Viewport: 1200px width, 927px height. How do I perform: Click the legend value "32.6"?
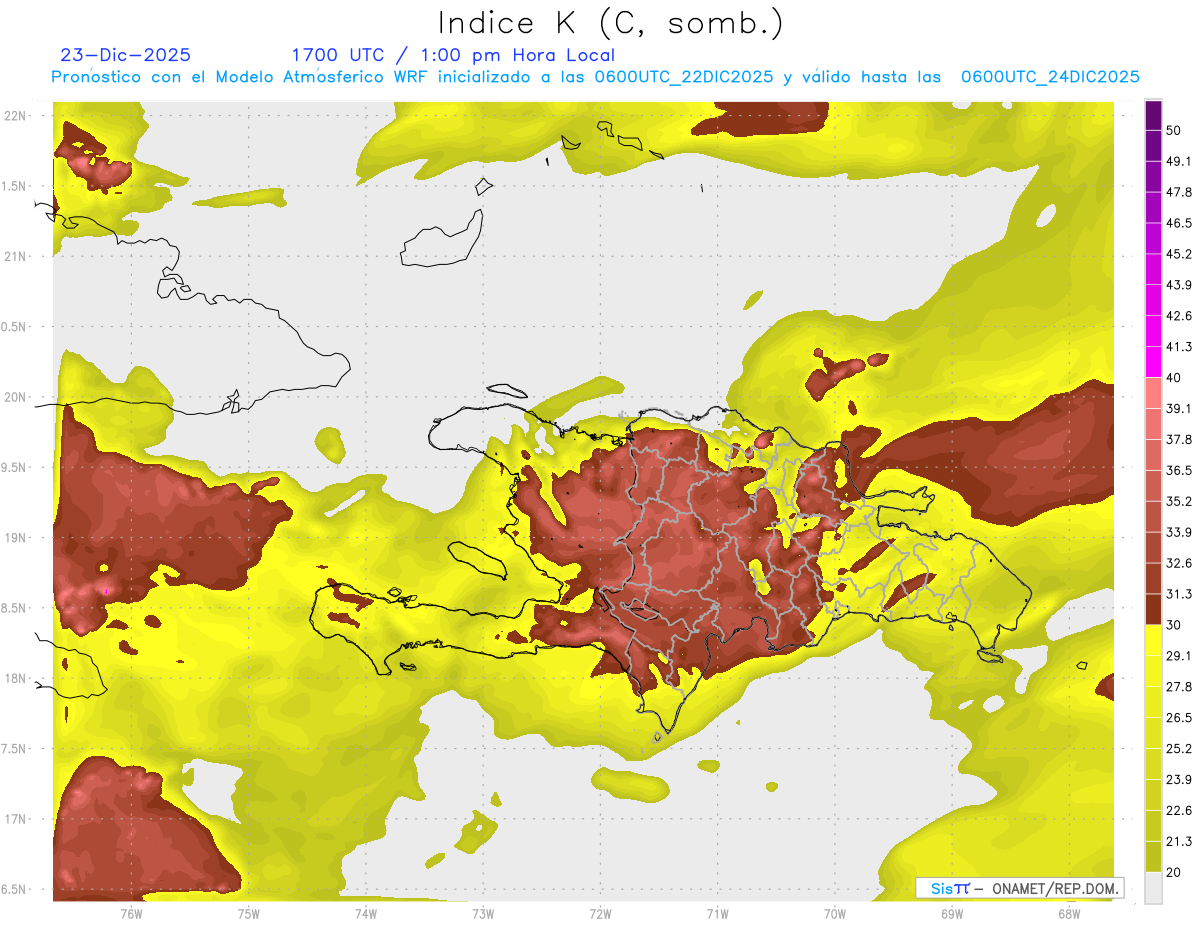pyautogui.click(x=1180, y=563)
